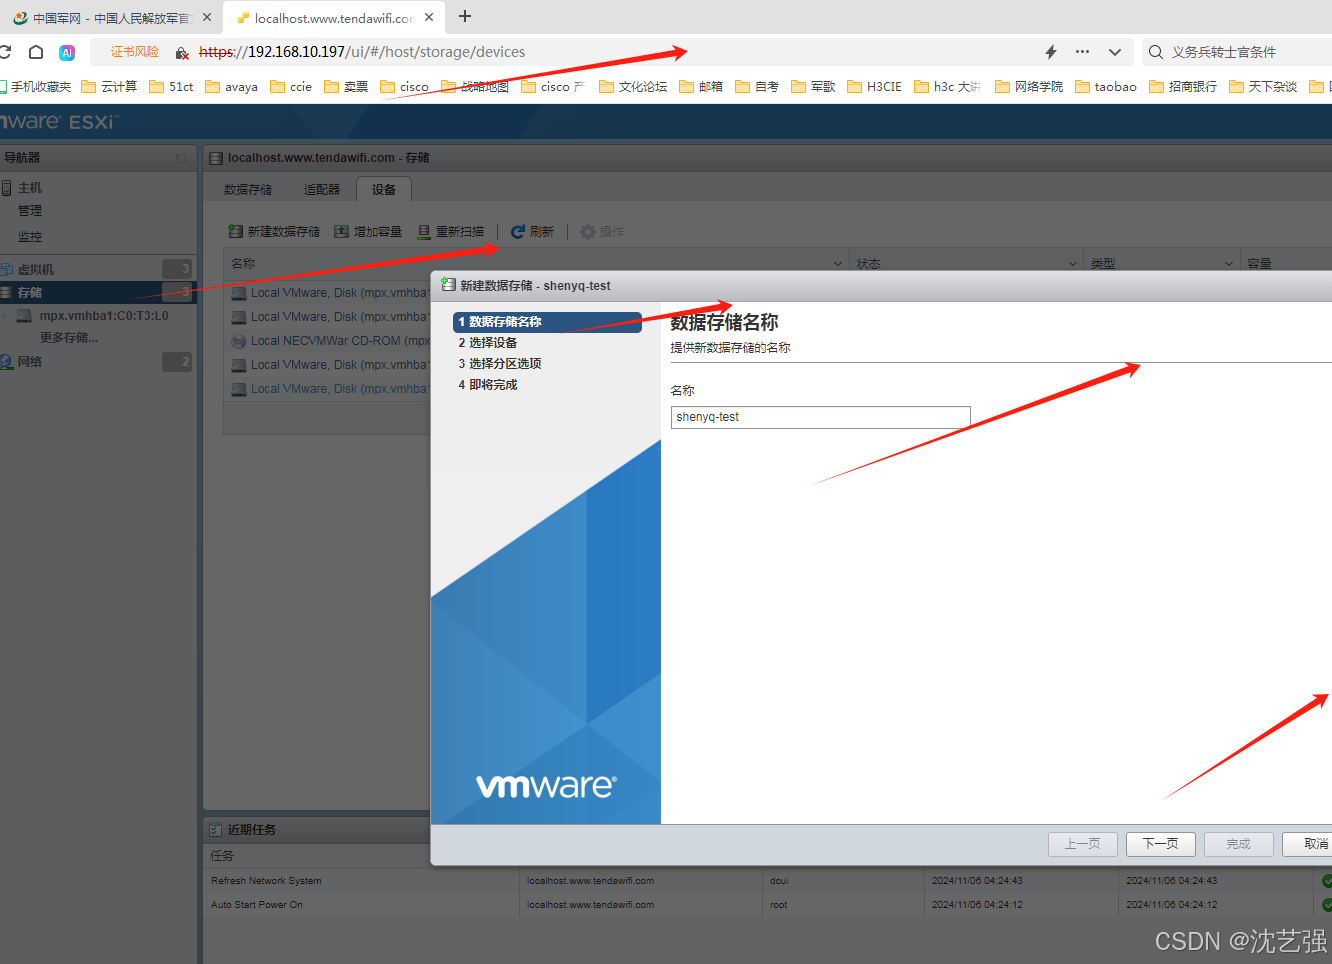Click the address bar URL
Image resolution: width=1332 pixels, height=964 pixels.
pyautogui.click(x=362, y=52)
